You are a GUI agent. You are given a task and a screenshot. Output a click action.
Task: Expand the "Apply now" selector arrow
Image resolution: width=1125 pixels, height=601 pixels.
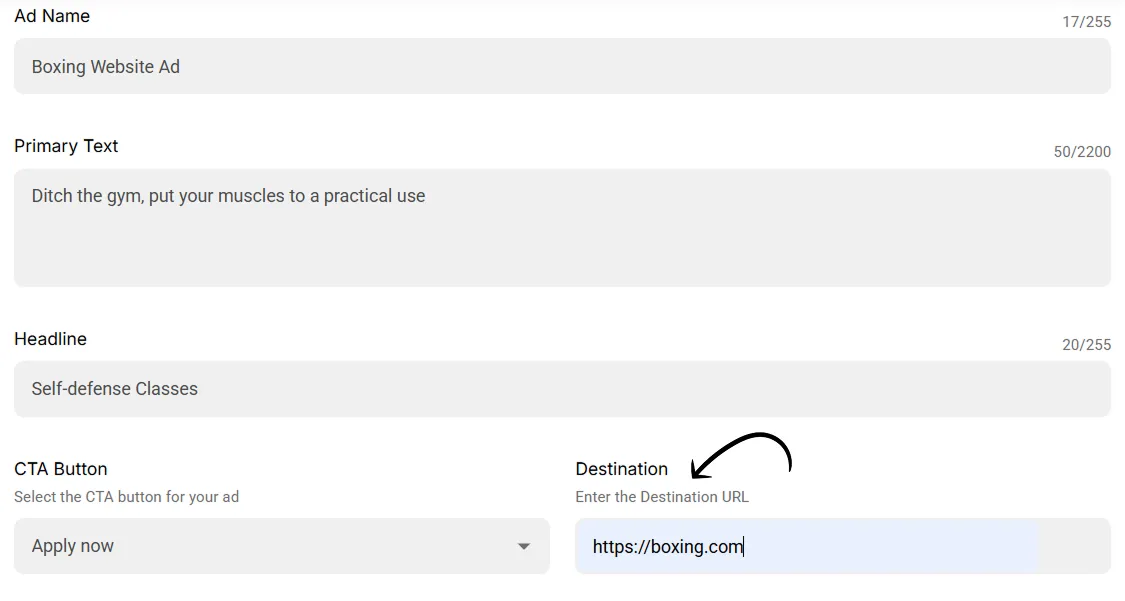524,546
